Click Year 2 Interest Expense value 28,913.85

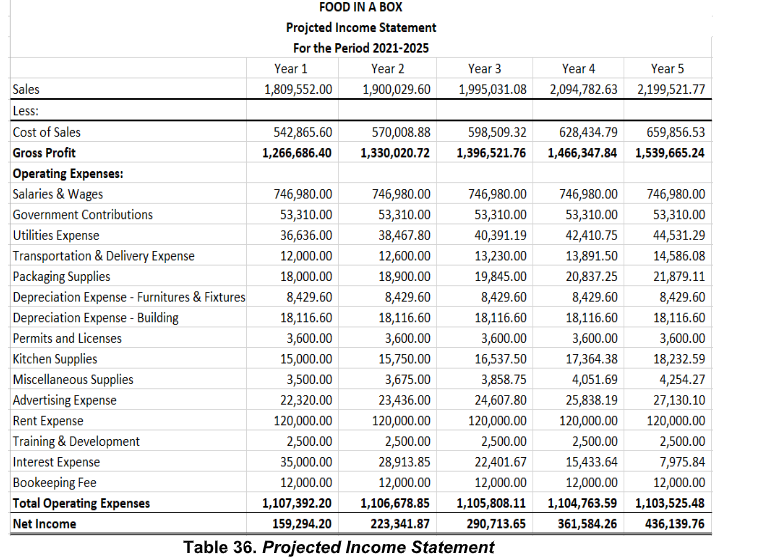click(404, 462)
